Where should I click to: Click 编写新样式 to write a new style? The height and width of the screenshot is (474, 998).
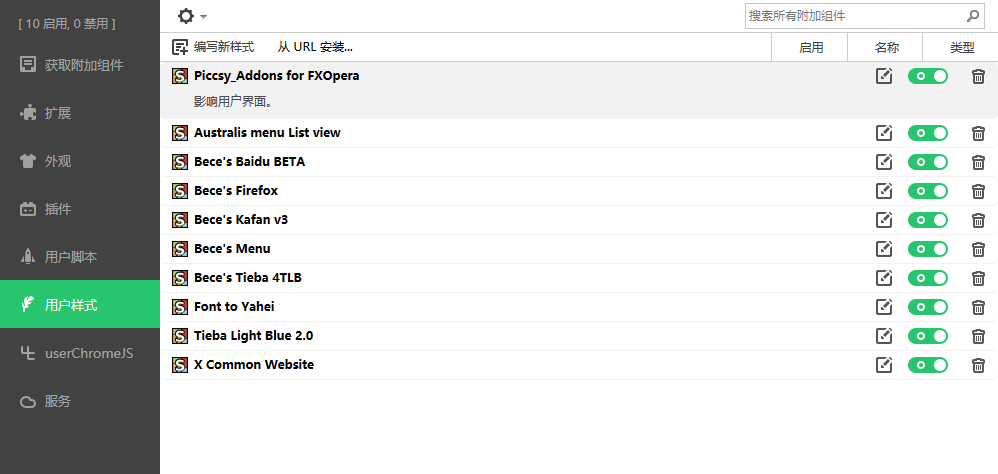[x=214, y=46]
